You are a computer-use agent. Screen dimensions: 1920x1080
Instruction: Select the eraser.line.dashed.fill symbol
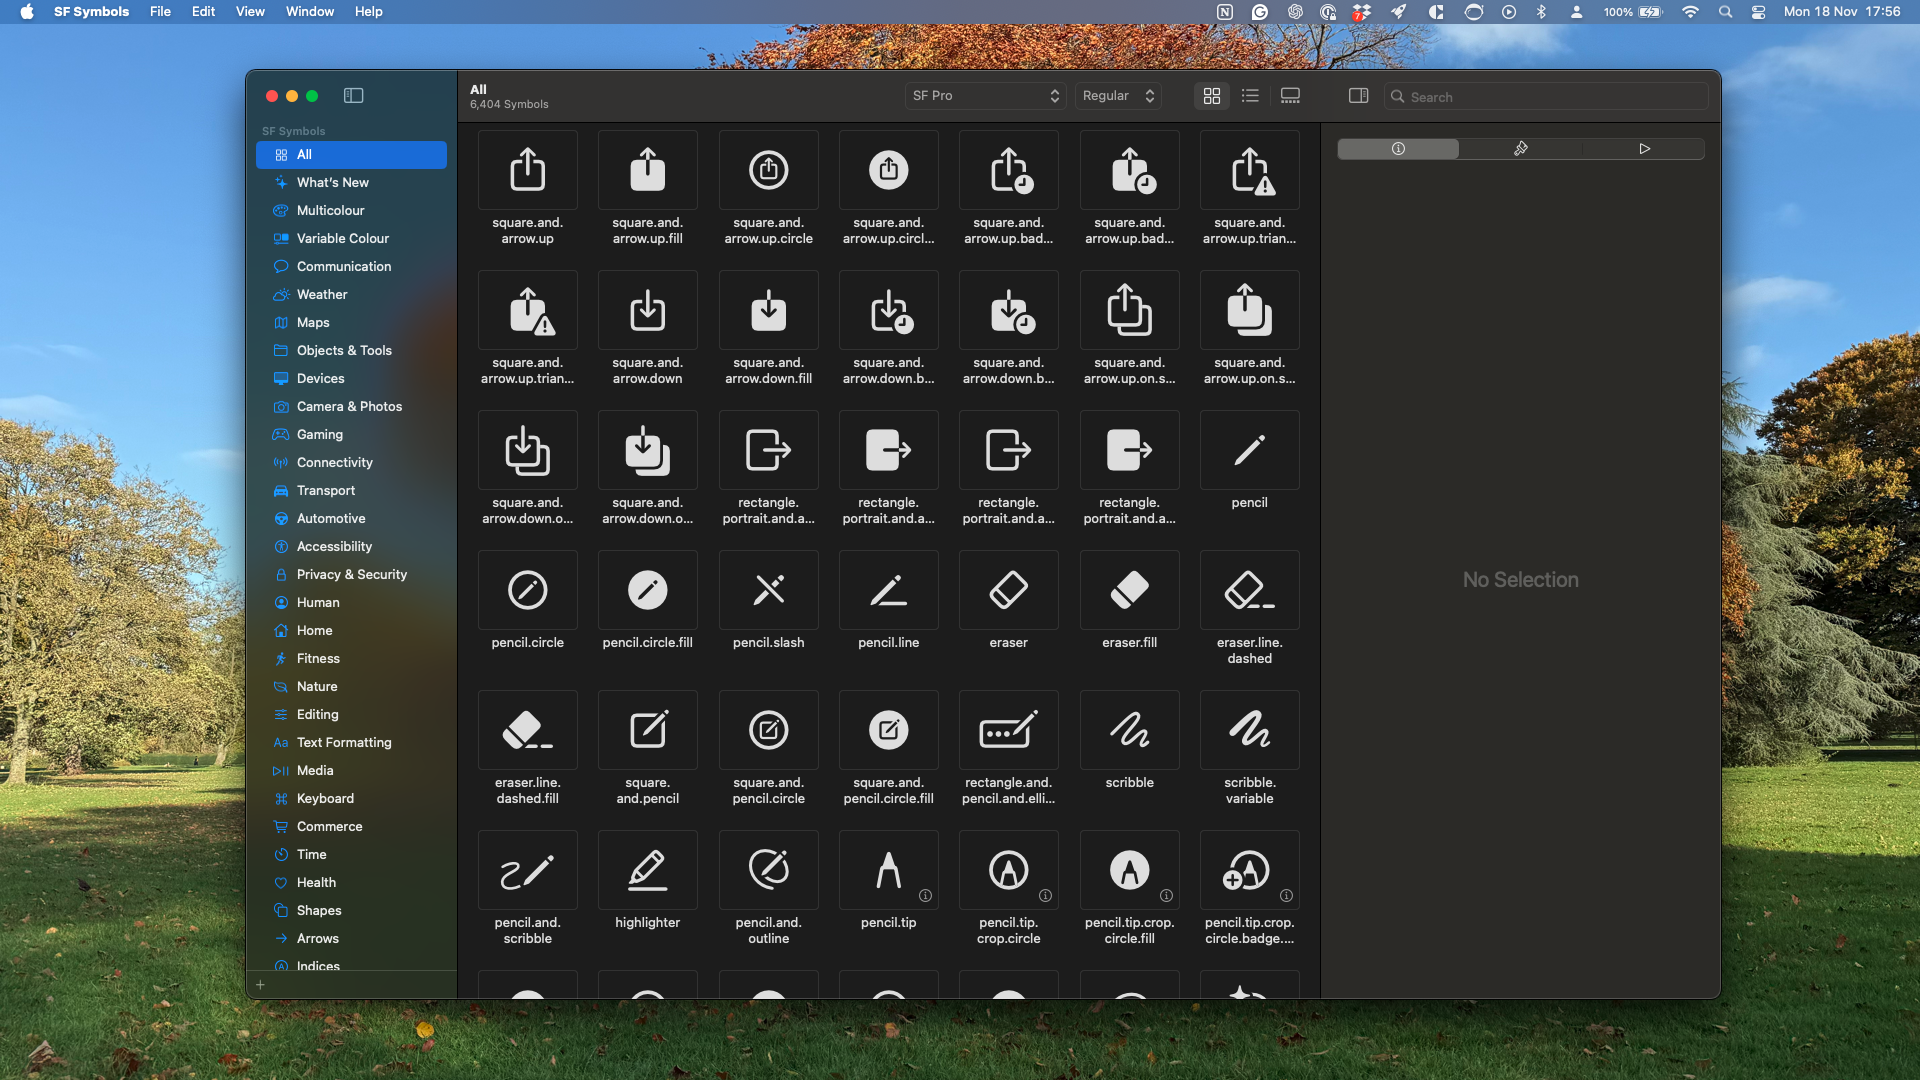coord(527,730)
